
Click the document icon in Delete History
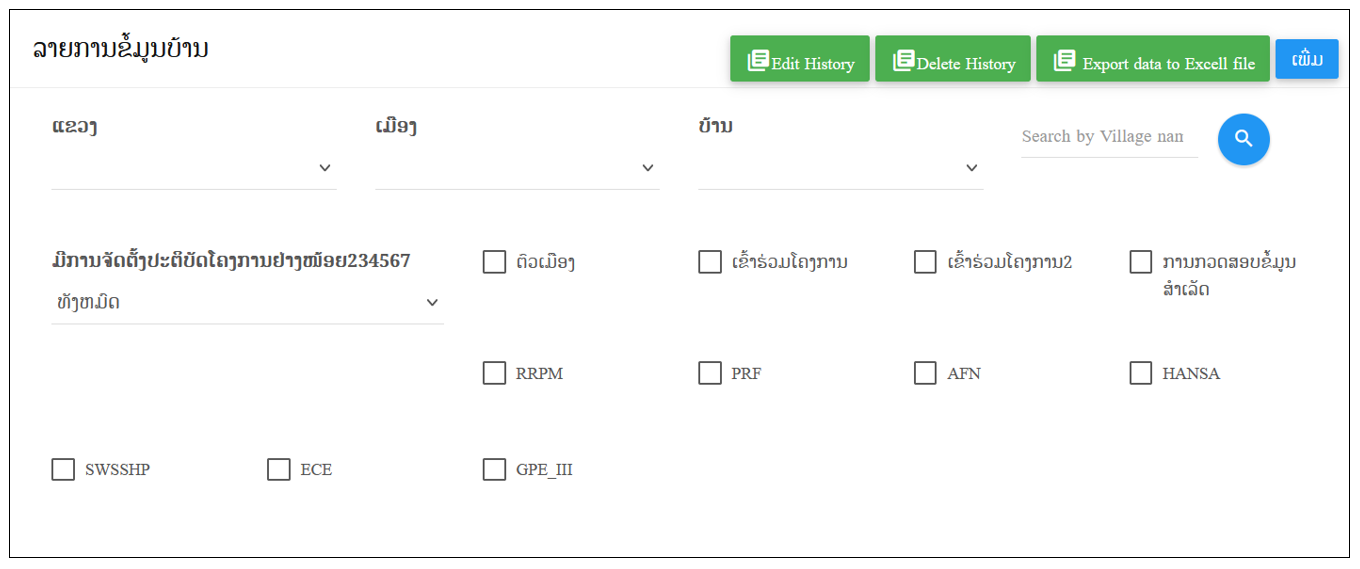pyautogui.click(x=904, y=61)
